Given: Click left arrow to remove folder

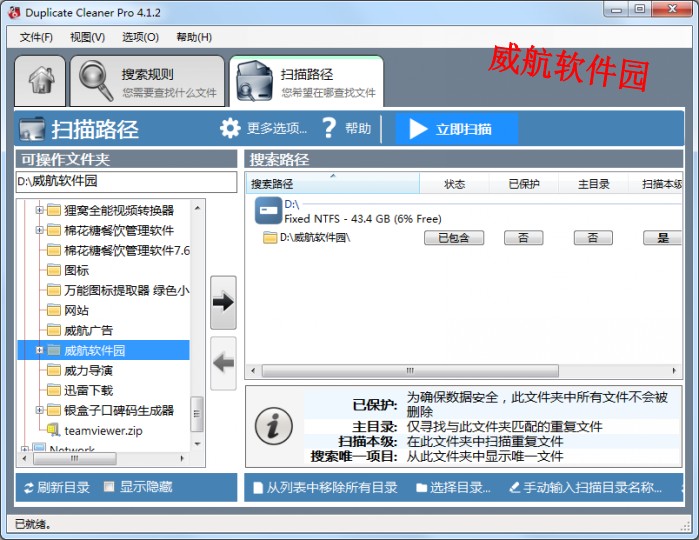Looking at the screenshot, I should point(223,363).
